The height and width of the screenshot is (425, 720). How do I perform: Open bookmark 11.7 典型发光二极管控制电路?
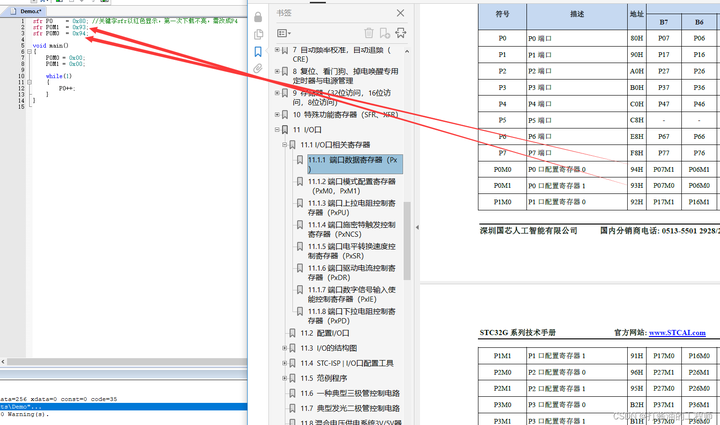(x=350, y=408)
